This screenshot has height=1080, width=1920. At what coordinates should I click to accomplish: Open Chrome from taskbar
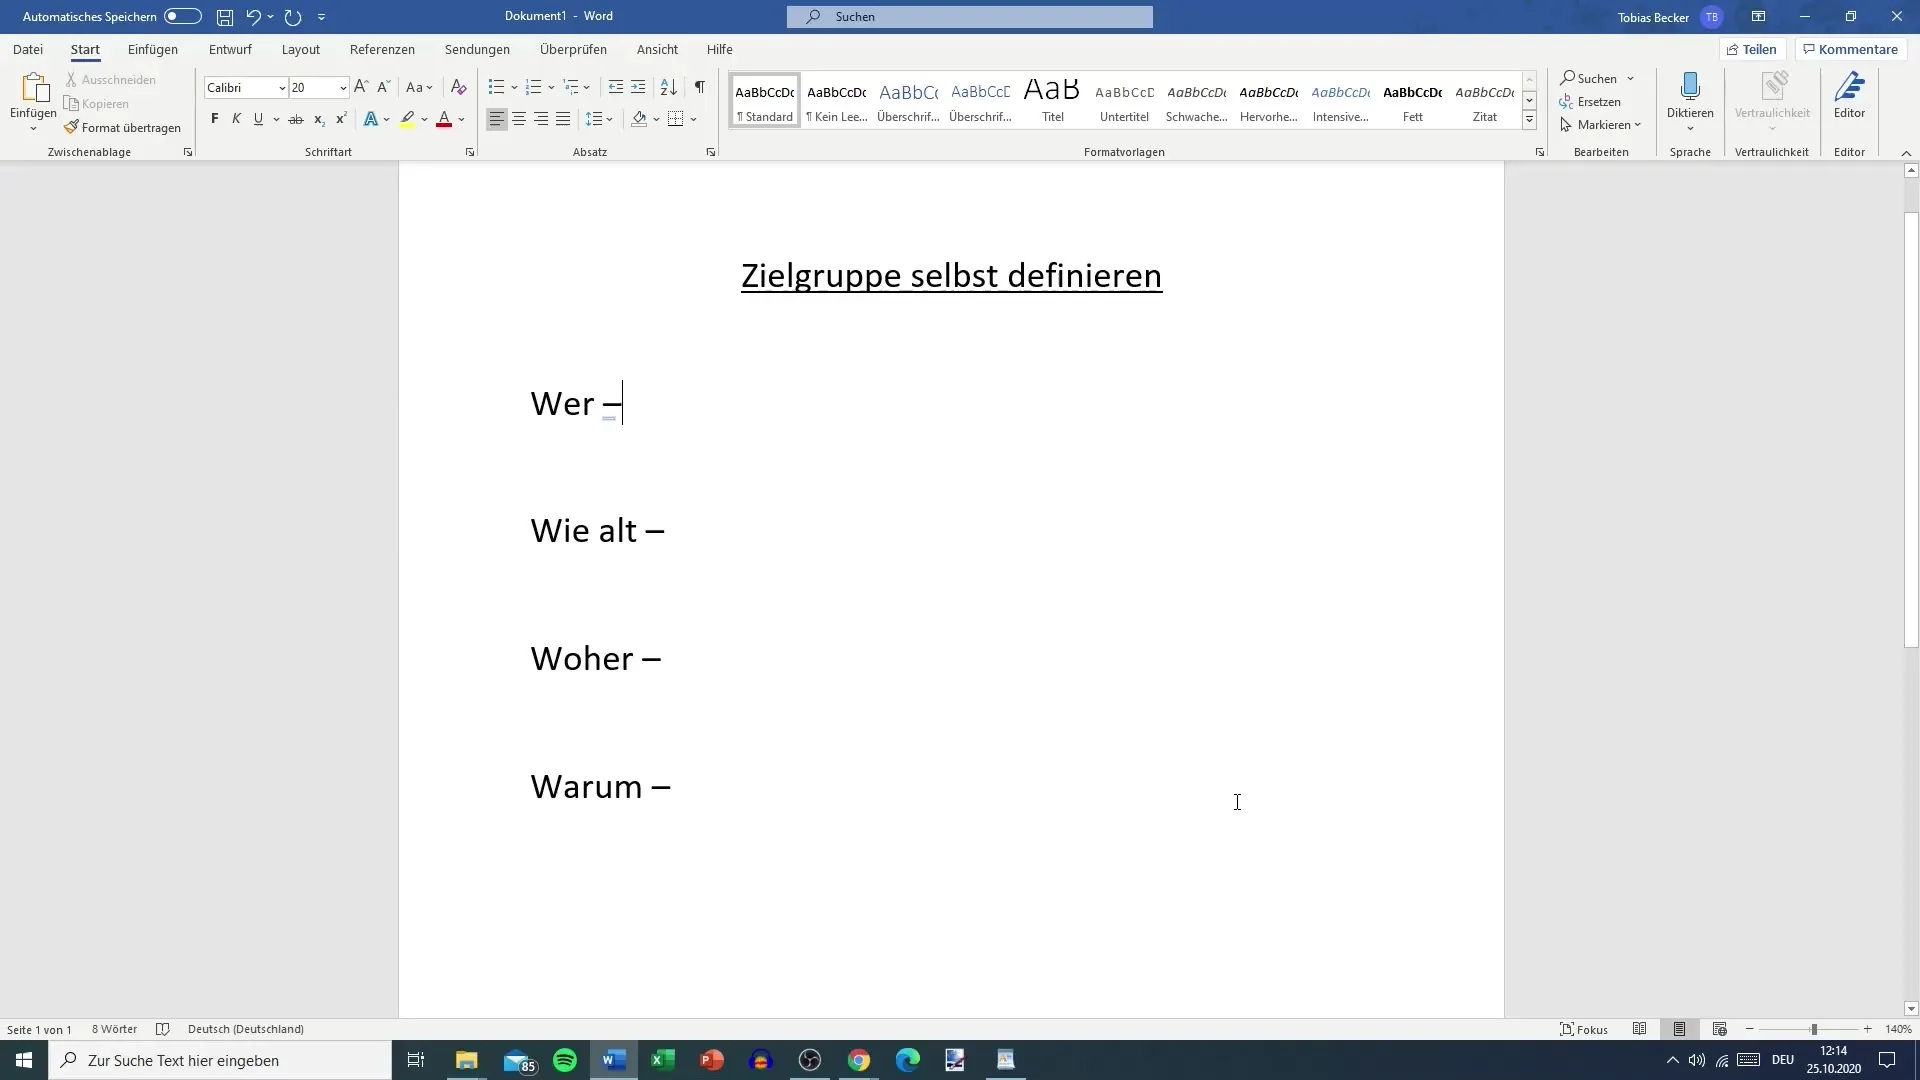pyautogui.click(x=859, y=1060)
